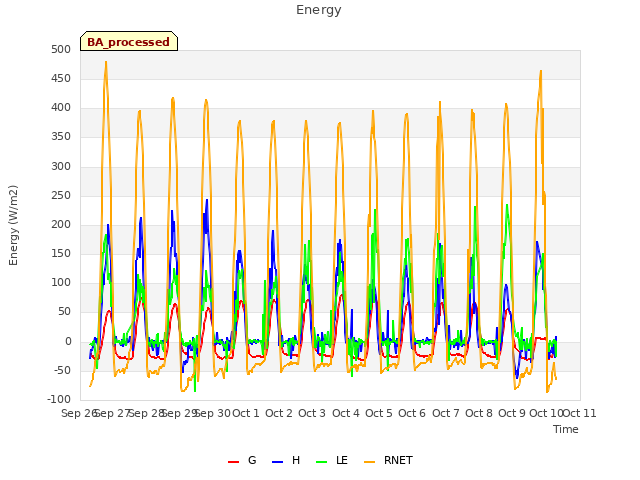640x480 pixels.
Task: Select the H legend entry
Action: (x=286, y=460)
